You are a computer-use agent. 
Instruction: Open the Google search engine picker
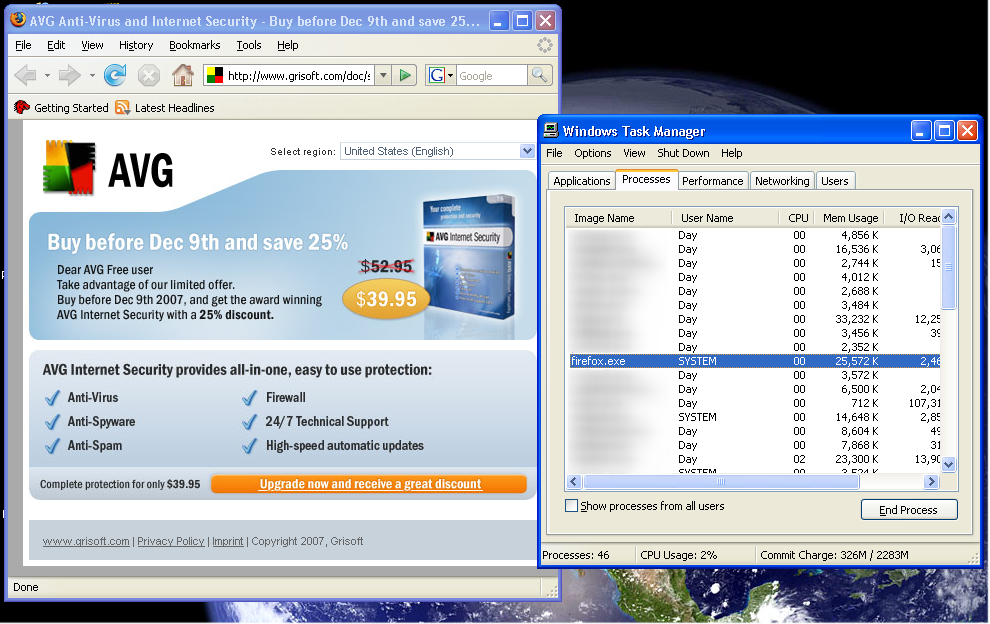click(441, 76)
